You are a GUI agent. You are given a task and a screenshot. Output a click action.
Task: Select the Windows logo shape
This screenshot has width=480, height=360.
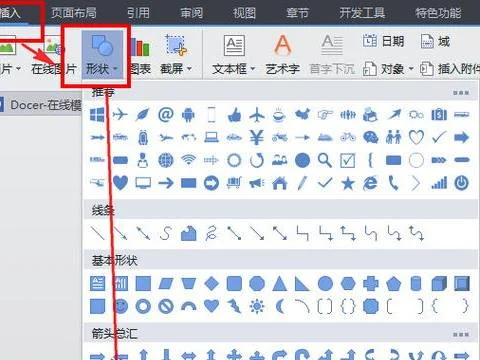(x=97, y=115)
